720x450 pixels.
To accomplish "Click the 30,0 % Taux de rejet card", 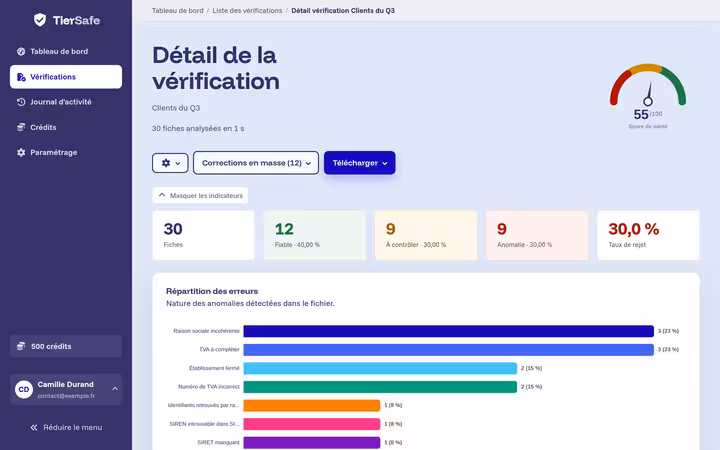I will (x=648, y=236).
